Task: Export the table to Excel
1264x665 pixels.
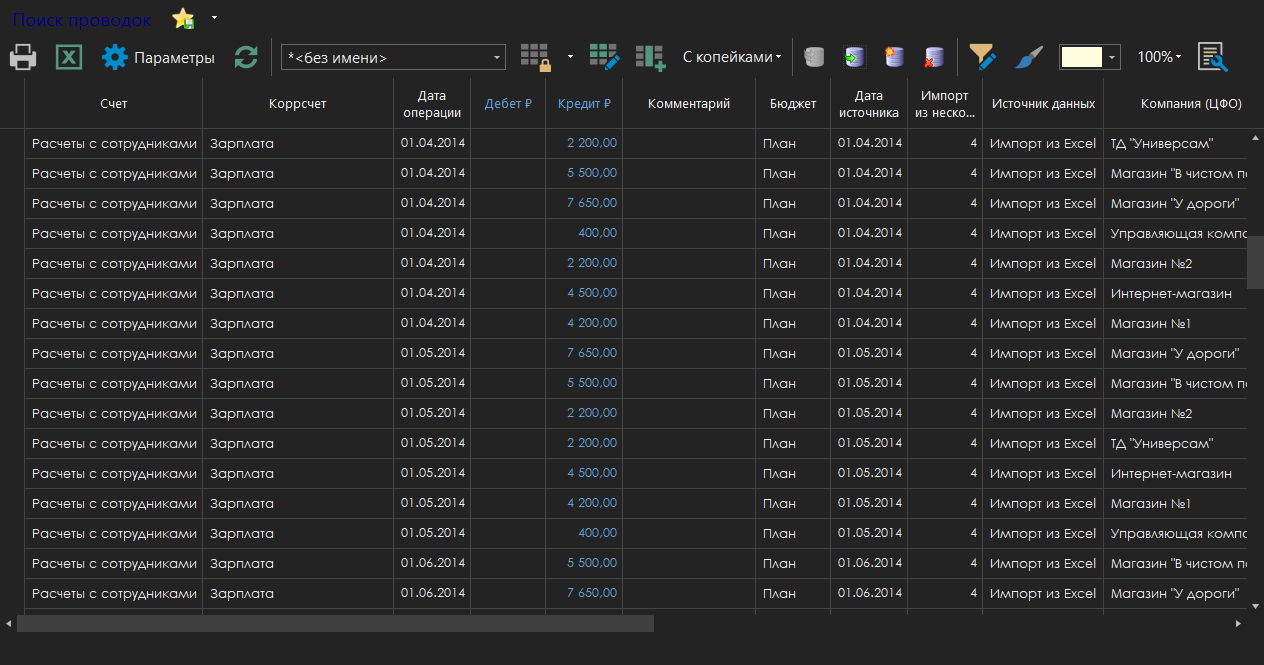Action: point(68,58)
